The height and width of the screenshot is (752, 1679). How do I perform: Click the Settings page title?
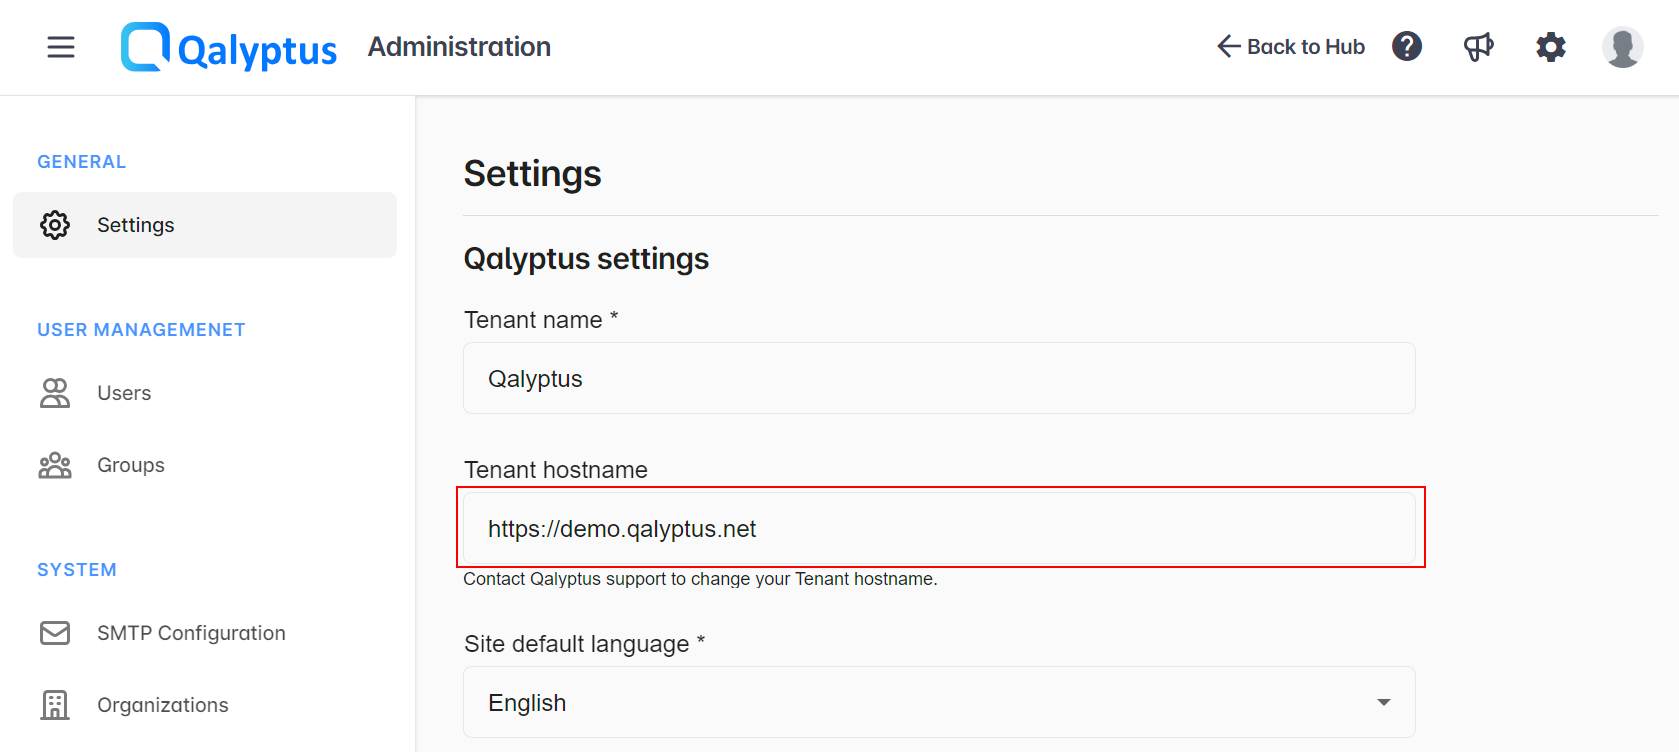(x=532, y=174)
